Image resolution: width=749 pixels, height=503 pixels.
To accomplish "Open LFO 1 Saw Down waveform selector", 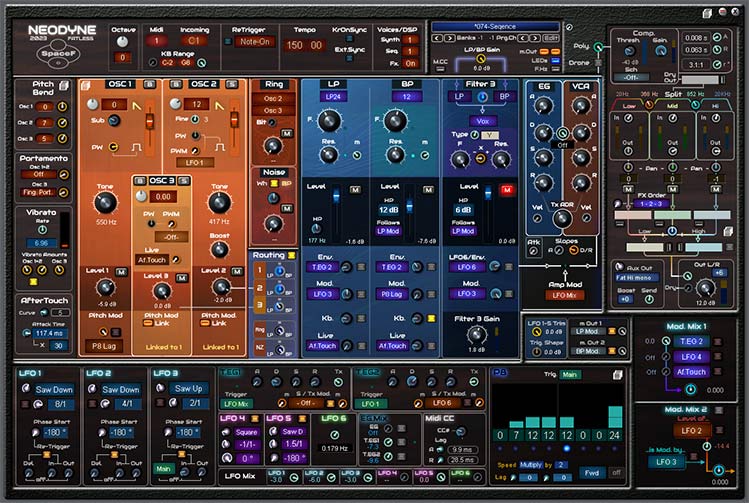I will point(54,390).
